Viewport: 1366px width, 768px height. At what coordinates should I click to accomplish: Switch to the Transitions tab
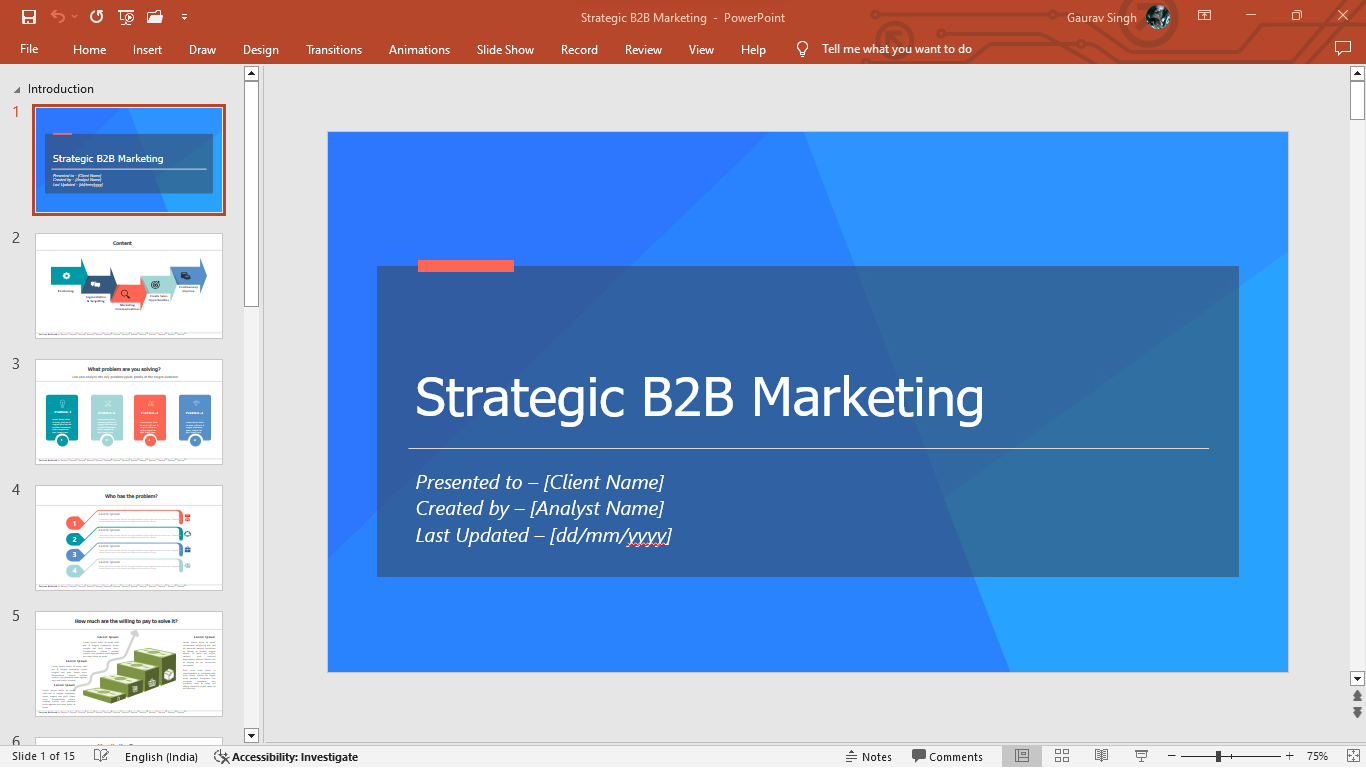click(334, 49)
